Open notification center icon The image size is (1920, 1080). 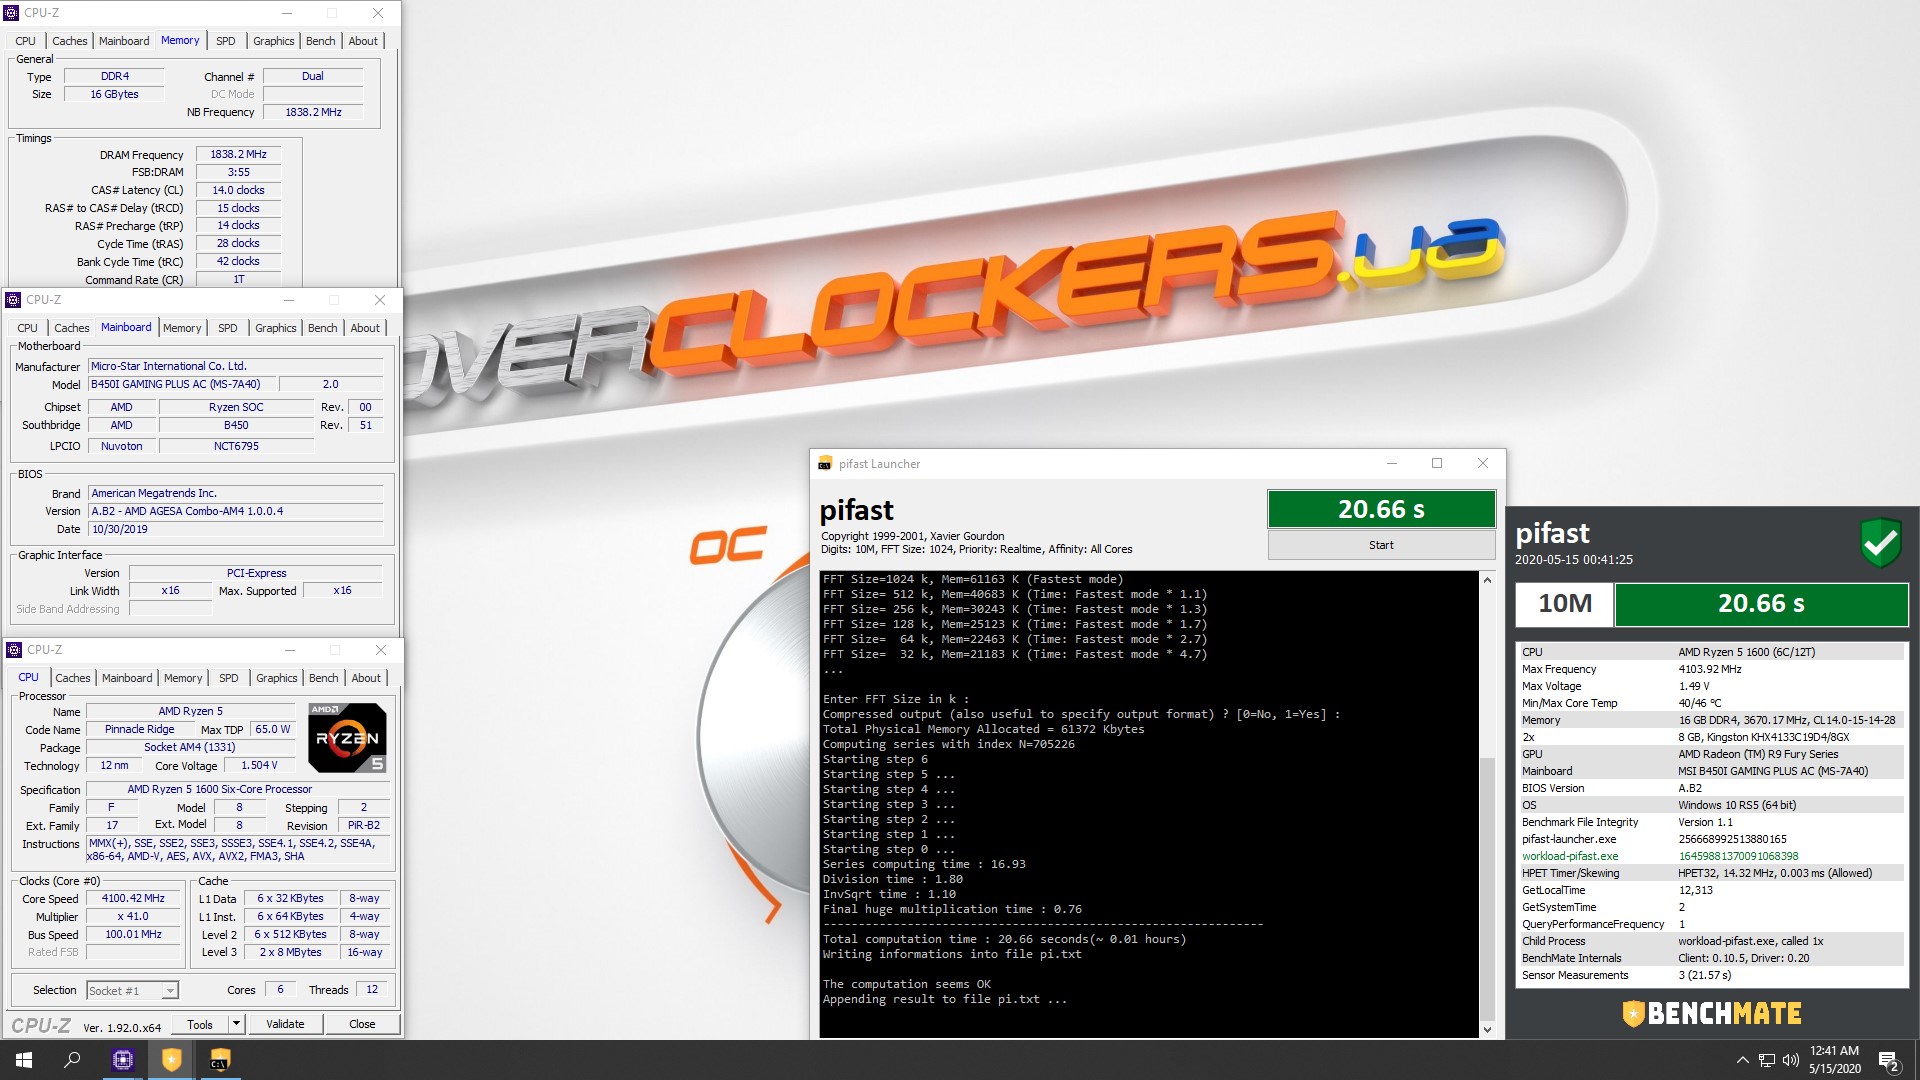click(x=1889, y=1061)
